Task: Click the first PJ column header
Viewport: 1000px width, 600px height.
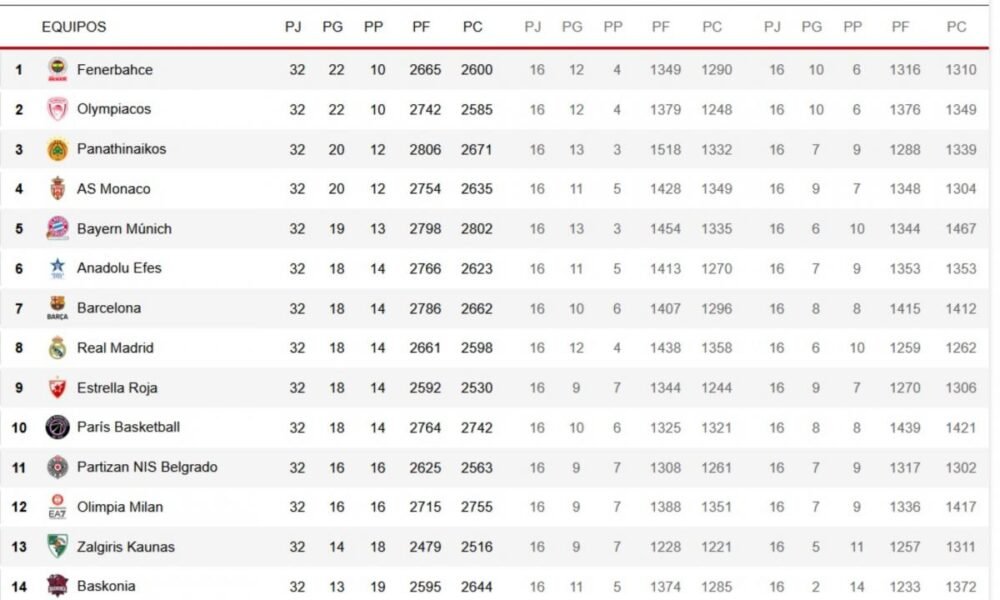Action: 293,27
